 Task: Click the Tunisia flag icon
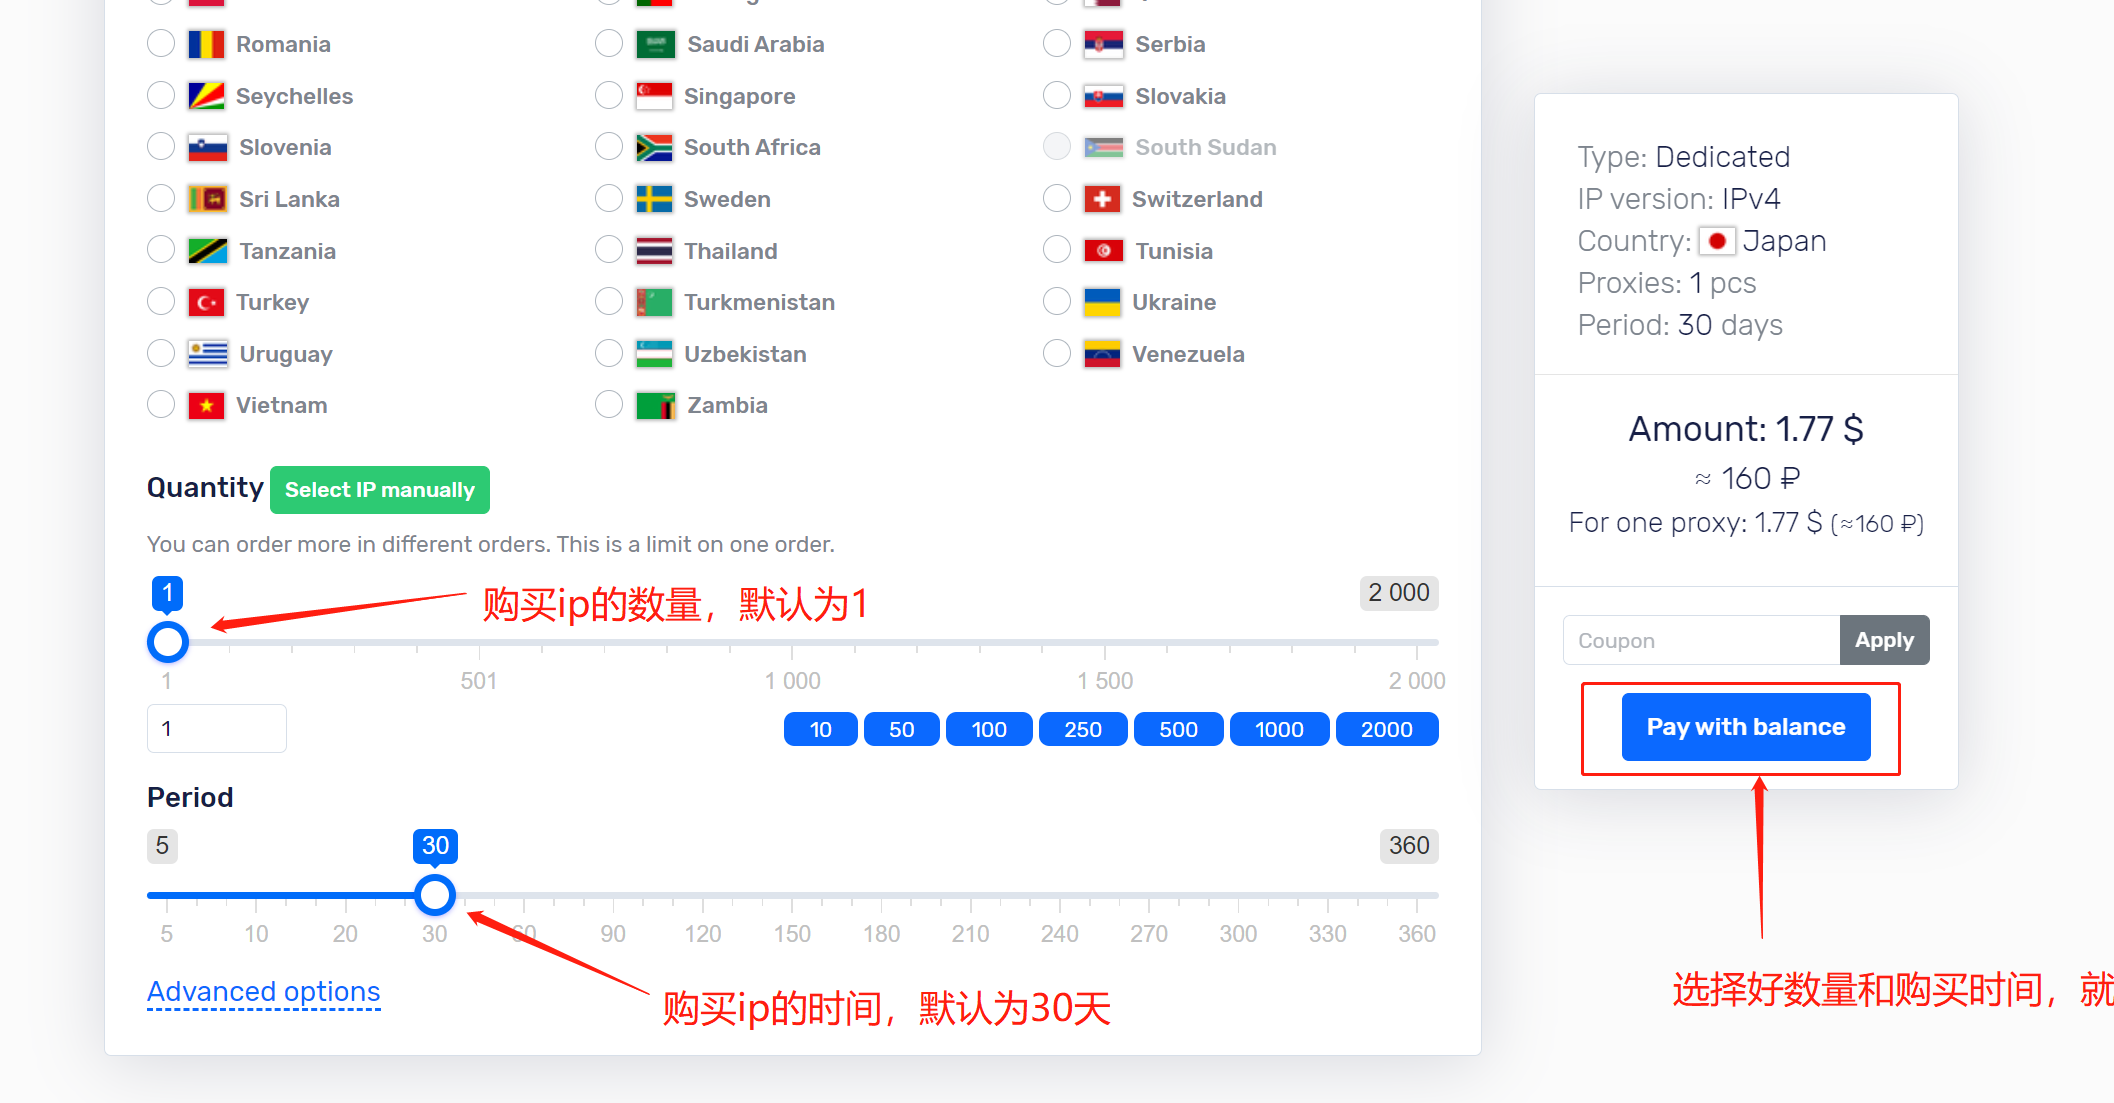pos(1103,251)
